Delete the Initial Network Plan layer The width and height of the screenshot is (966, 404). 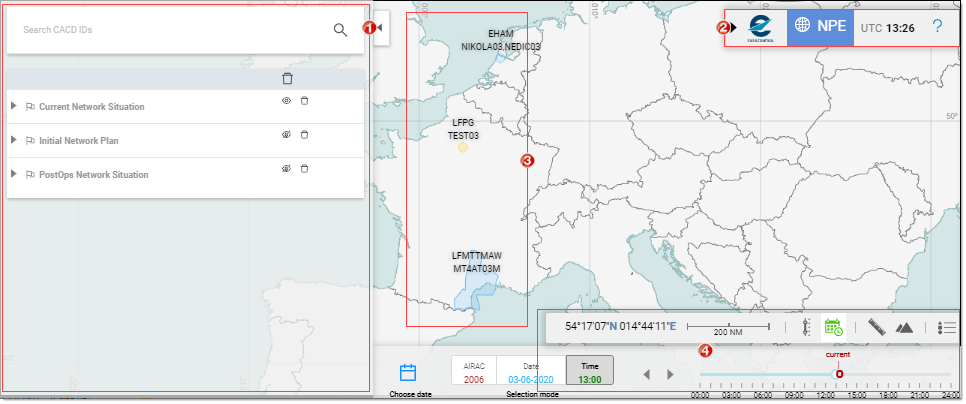(305, 134)
